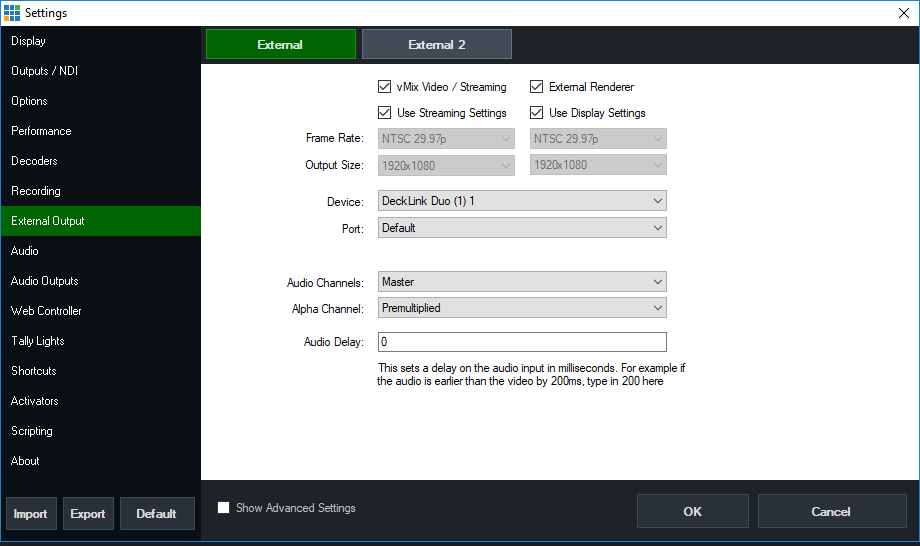
Task: Toggle the External Renderer checkbox
Action: [537, 87]
